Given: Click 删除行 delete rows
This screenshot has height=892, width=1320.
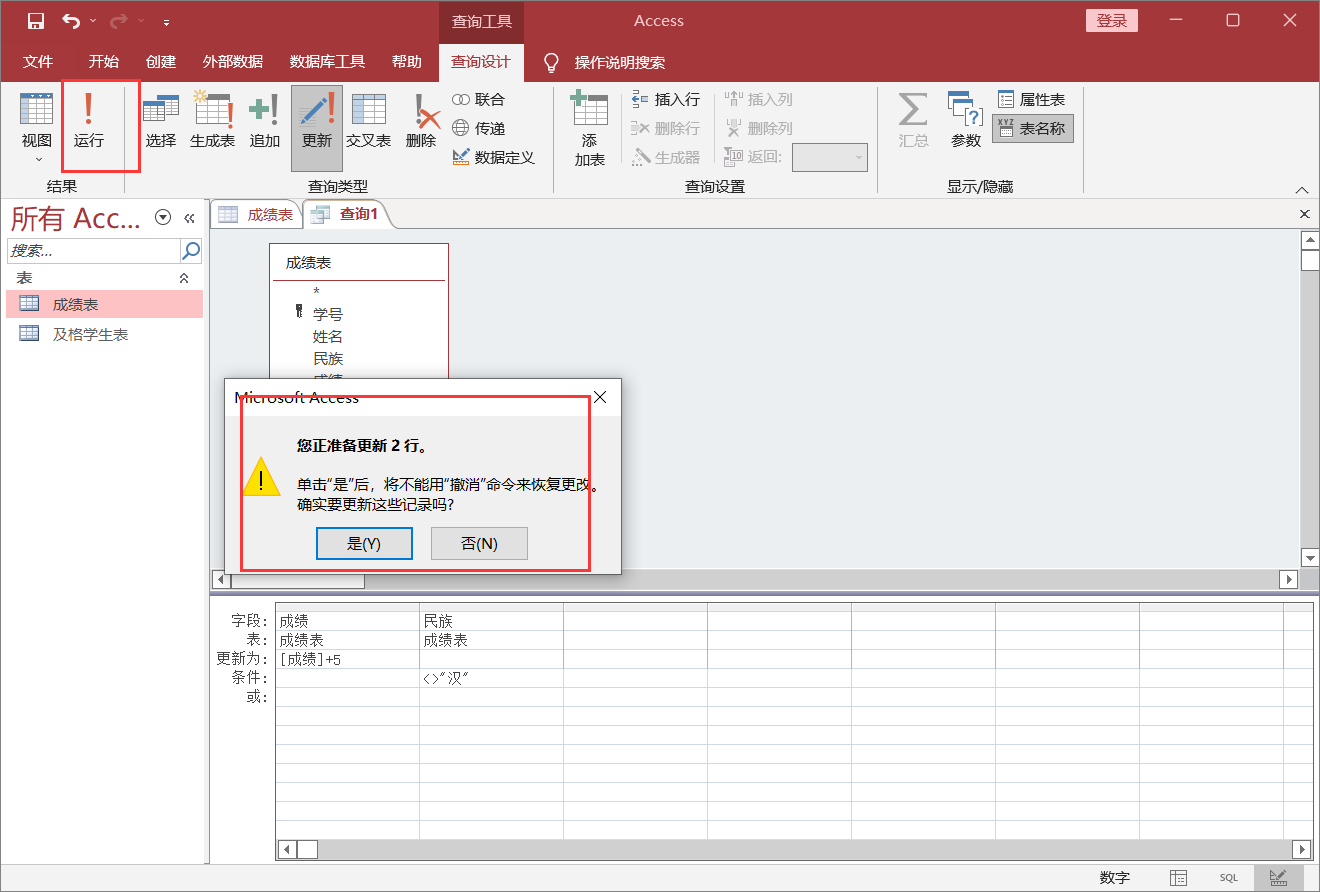Looking at the screenshot, I should (666, 128).
